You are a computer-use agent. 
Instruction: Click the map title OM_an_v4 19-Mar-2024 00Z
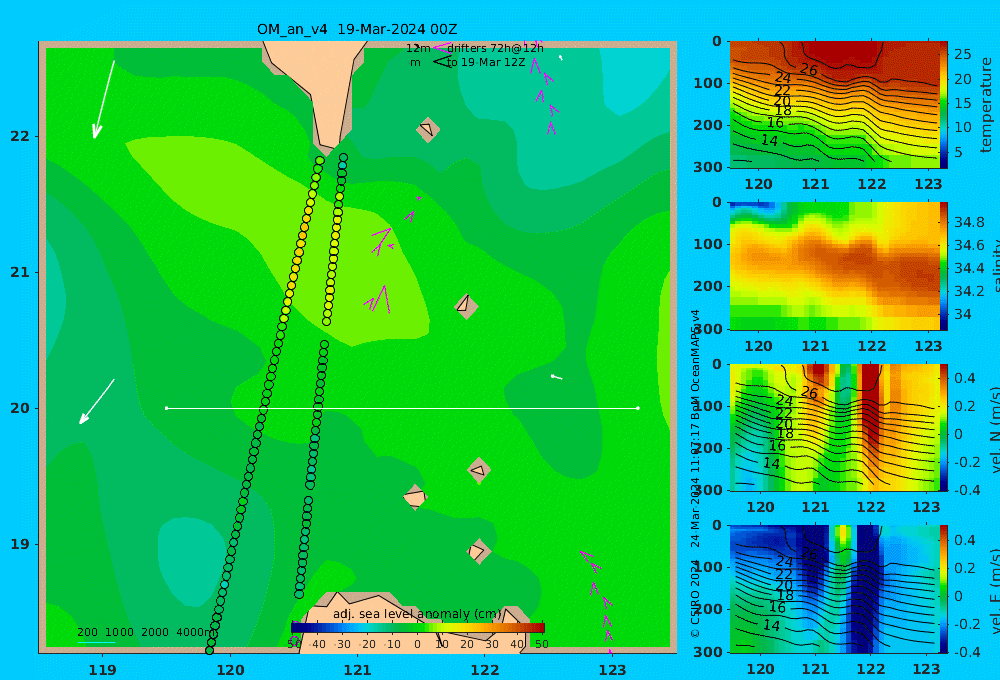pyautogui.click(x=357, y=29)
